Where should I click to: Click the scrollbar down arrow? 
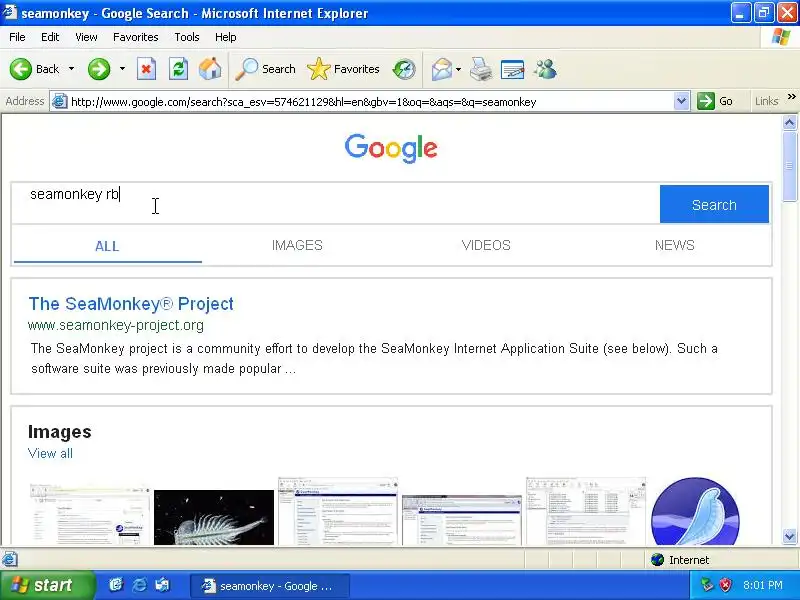coord(790,536)
